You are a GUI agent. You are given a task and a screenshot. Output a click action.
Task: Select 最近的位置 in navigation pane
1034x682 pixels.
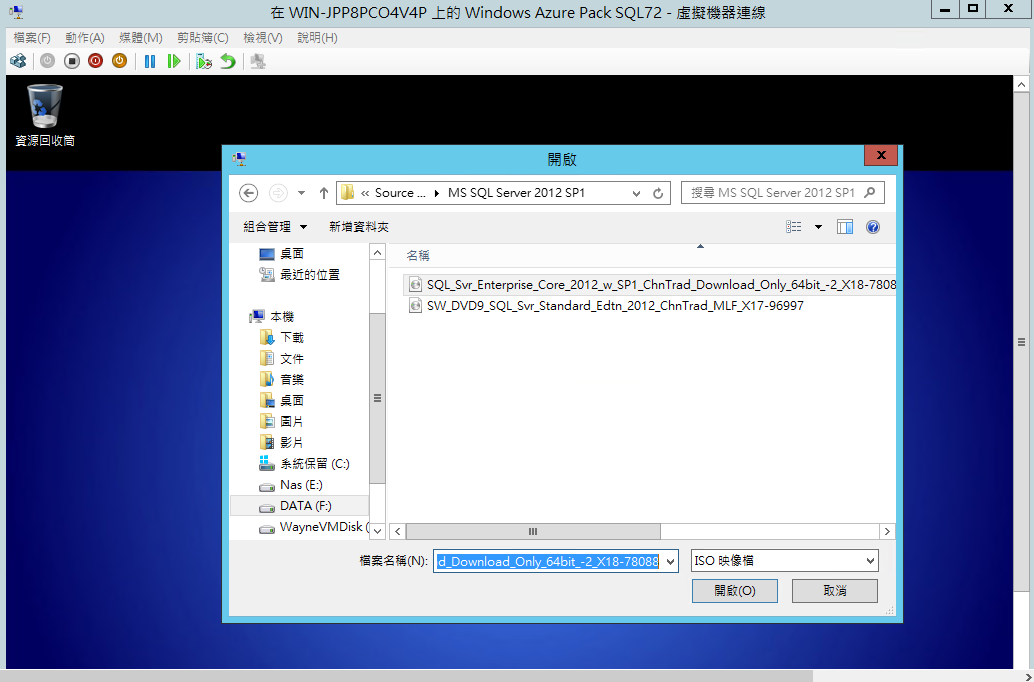(x=299, y=274)
